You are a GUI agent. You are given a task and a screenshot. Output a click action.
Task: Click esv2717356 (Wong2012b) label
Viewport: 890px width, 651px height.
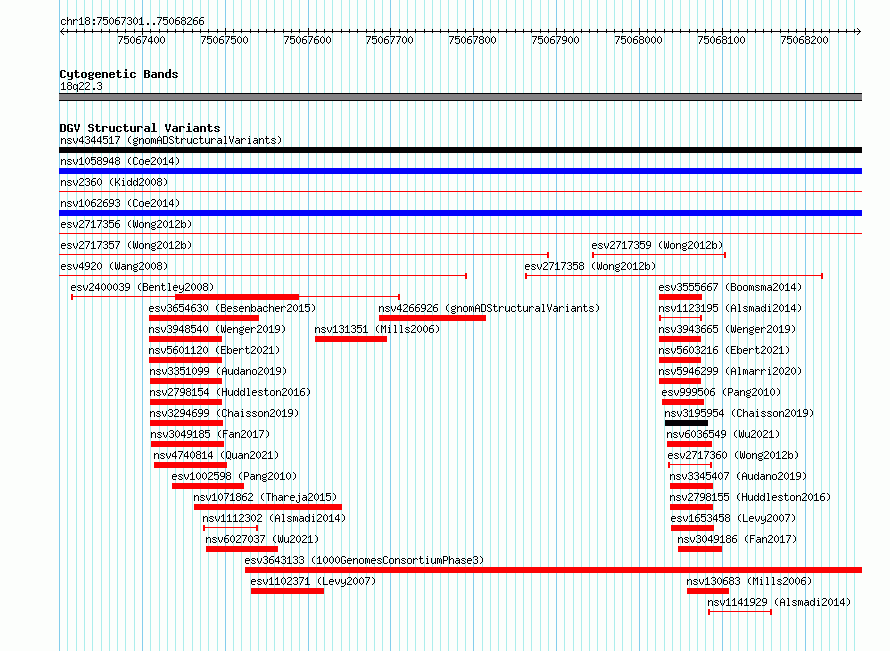tap(126, 224)
